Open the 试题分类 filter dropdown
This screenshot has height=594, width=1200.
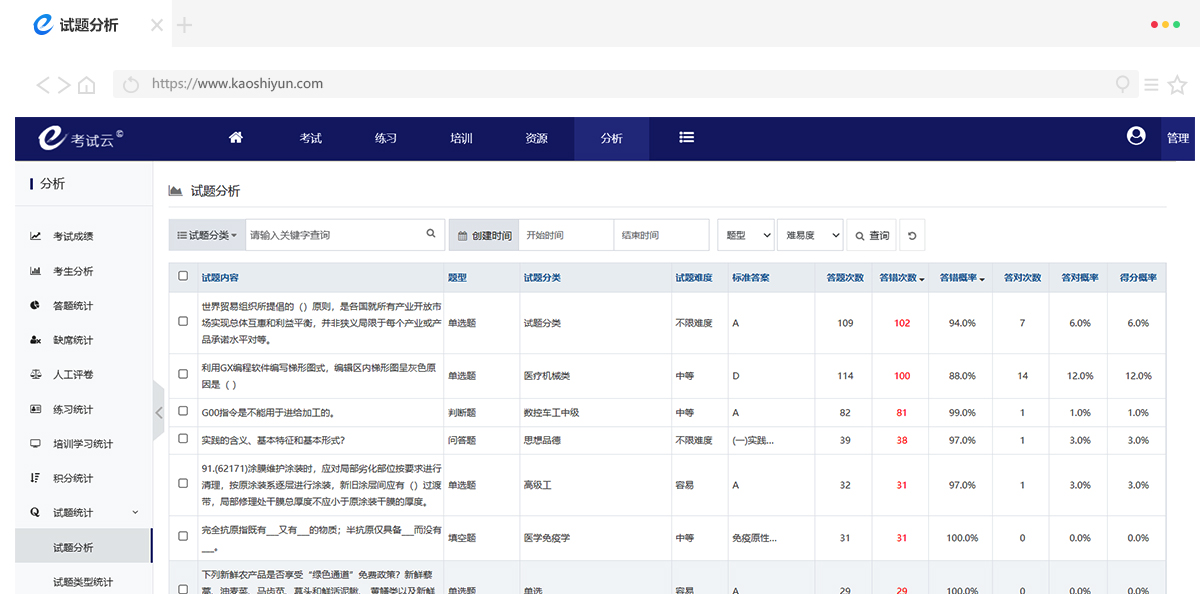pyautogui.click(x=207, y=235)
